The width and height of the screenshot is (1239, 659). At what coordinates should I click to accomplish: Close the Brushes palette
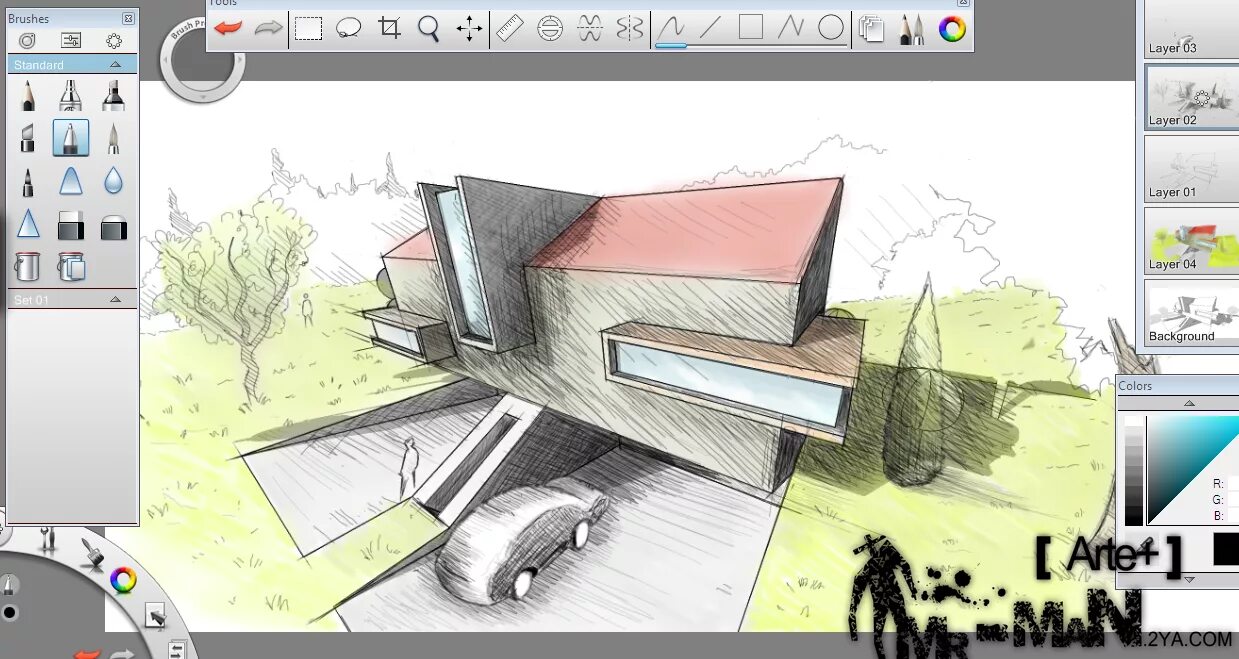point(128,18)
